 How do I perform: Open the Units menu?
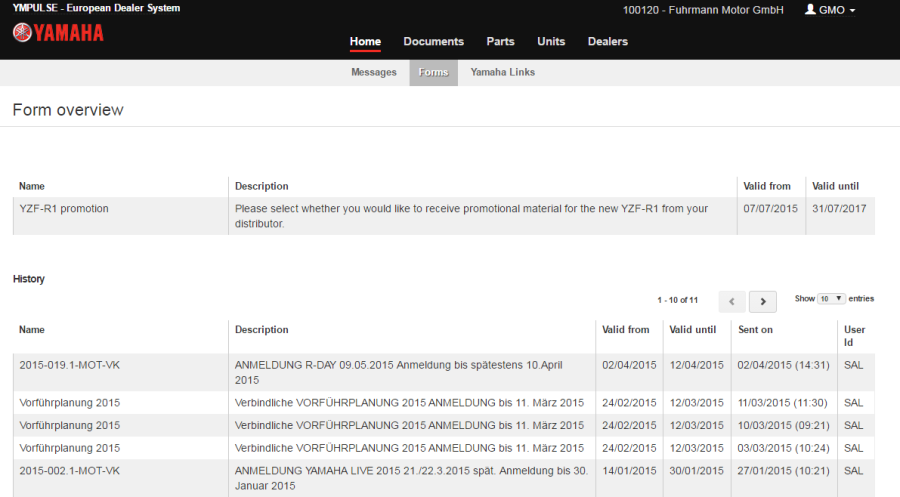(551, 41)
